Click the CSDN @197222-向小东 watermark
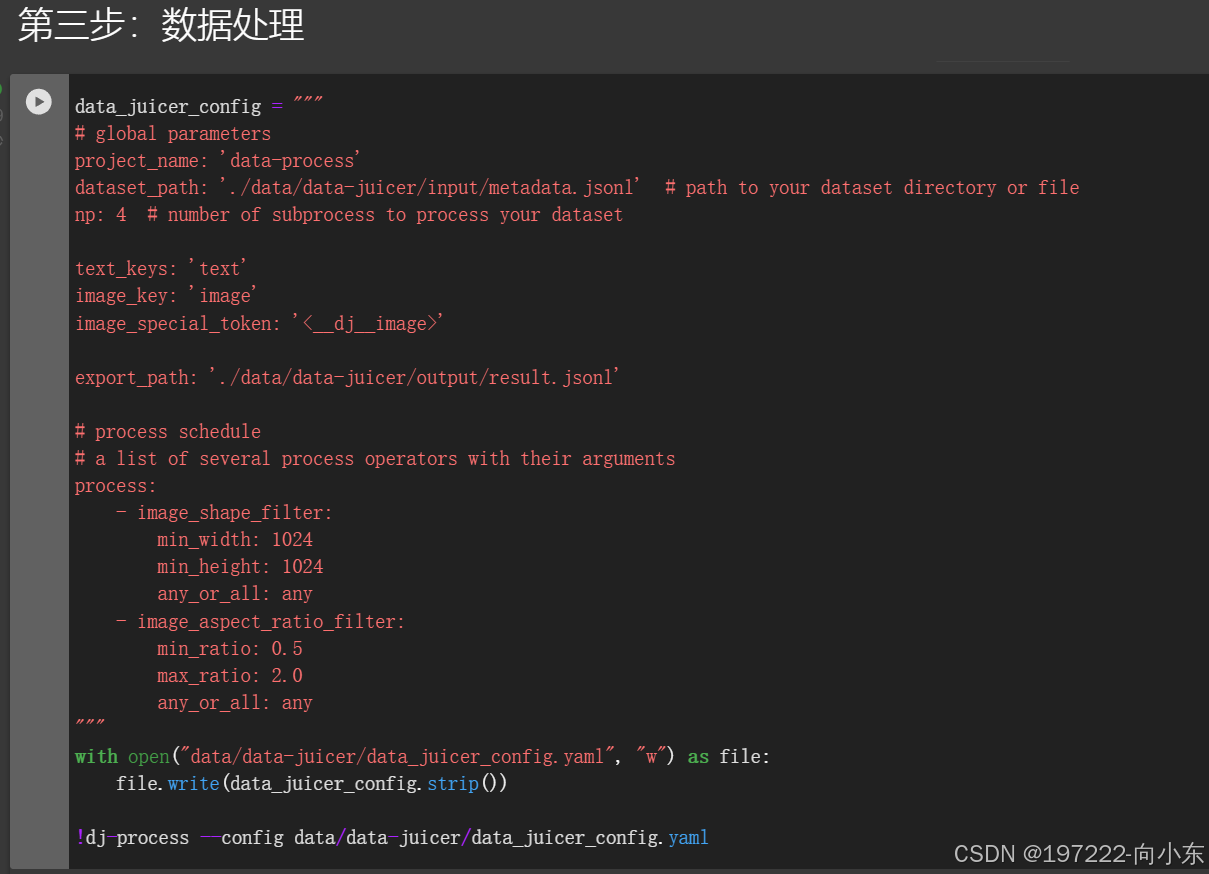 (x=1077, y=854)
